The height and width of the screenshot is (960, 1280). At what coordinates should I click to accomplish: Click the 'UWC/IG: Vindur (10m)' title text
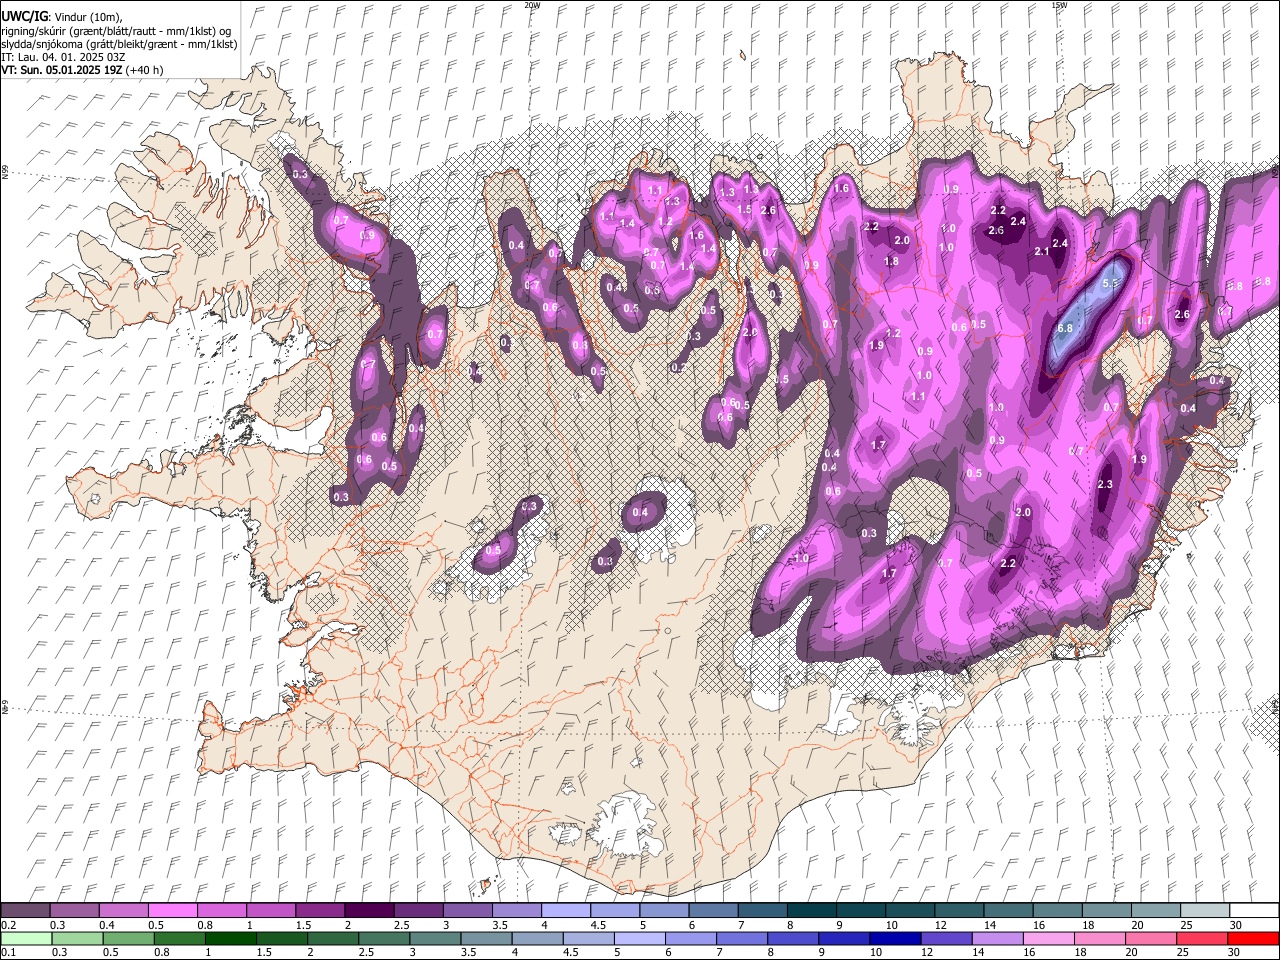pyautogui.click(x=62, y=16)
